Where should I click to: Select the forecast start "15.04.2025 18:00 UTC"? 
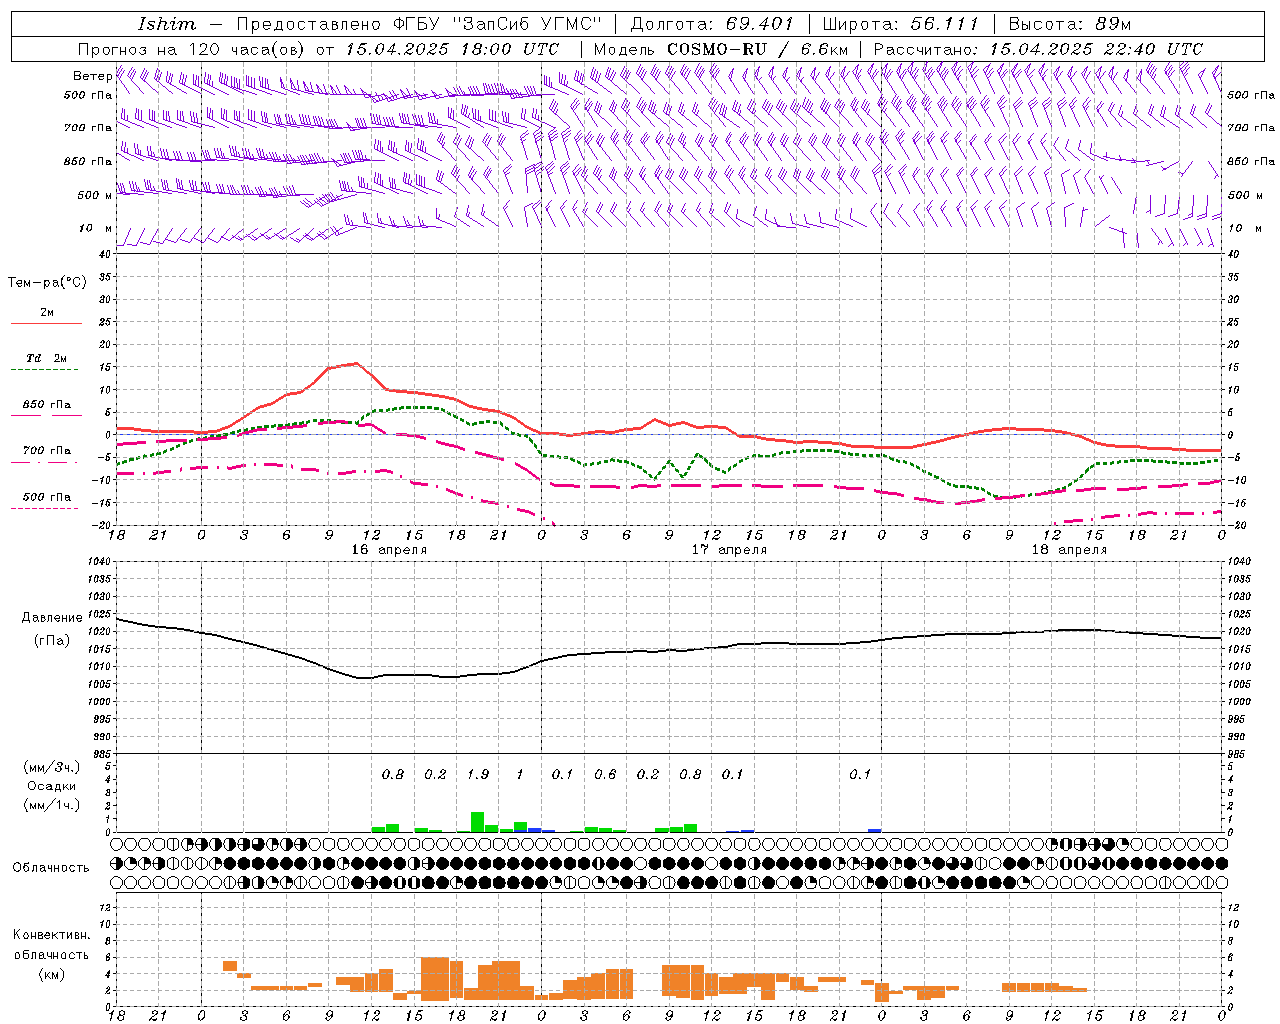click(x=452, y=49)
